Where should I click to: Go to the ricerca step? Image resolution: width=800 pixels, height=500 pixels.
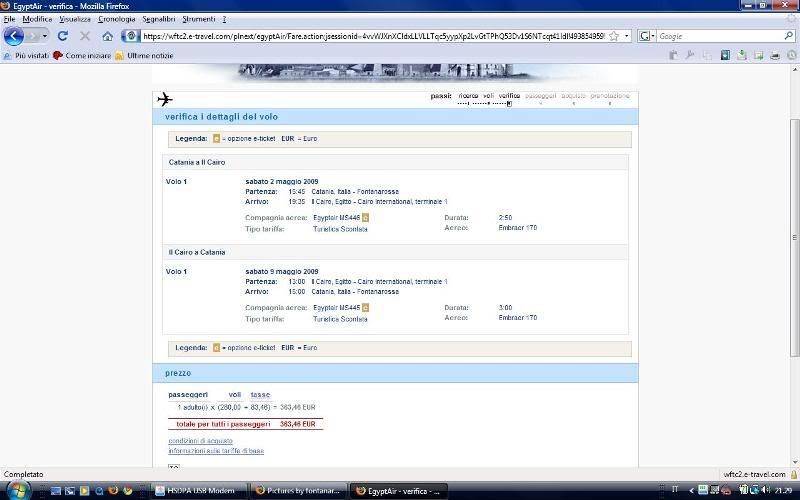[x=468, y=96]
